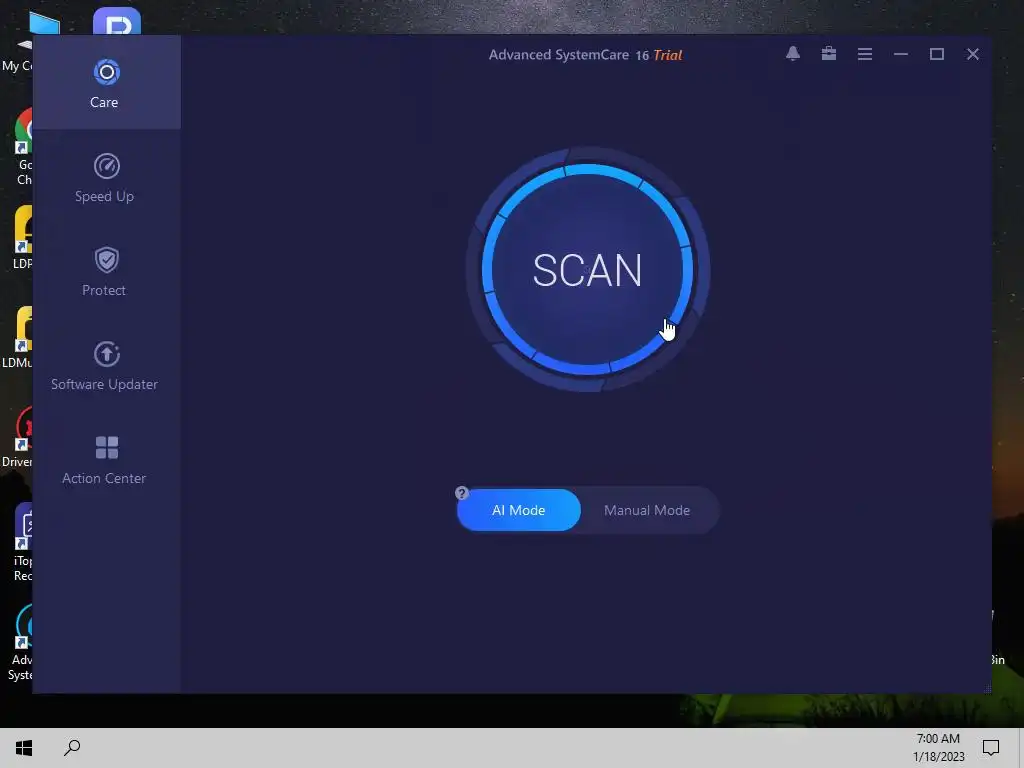The image size is (1024, 768).
Task: Open the taskbar clock and date
Action: pyautogui.click(x=938, y=748)
